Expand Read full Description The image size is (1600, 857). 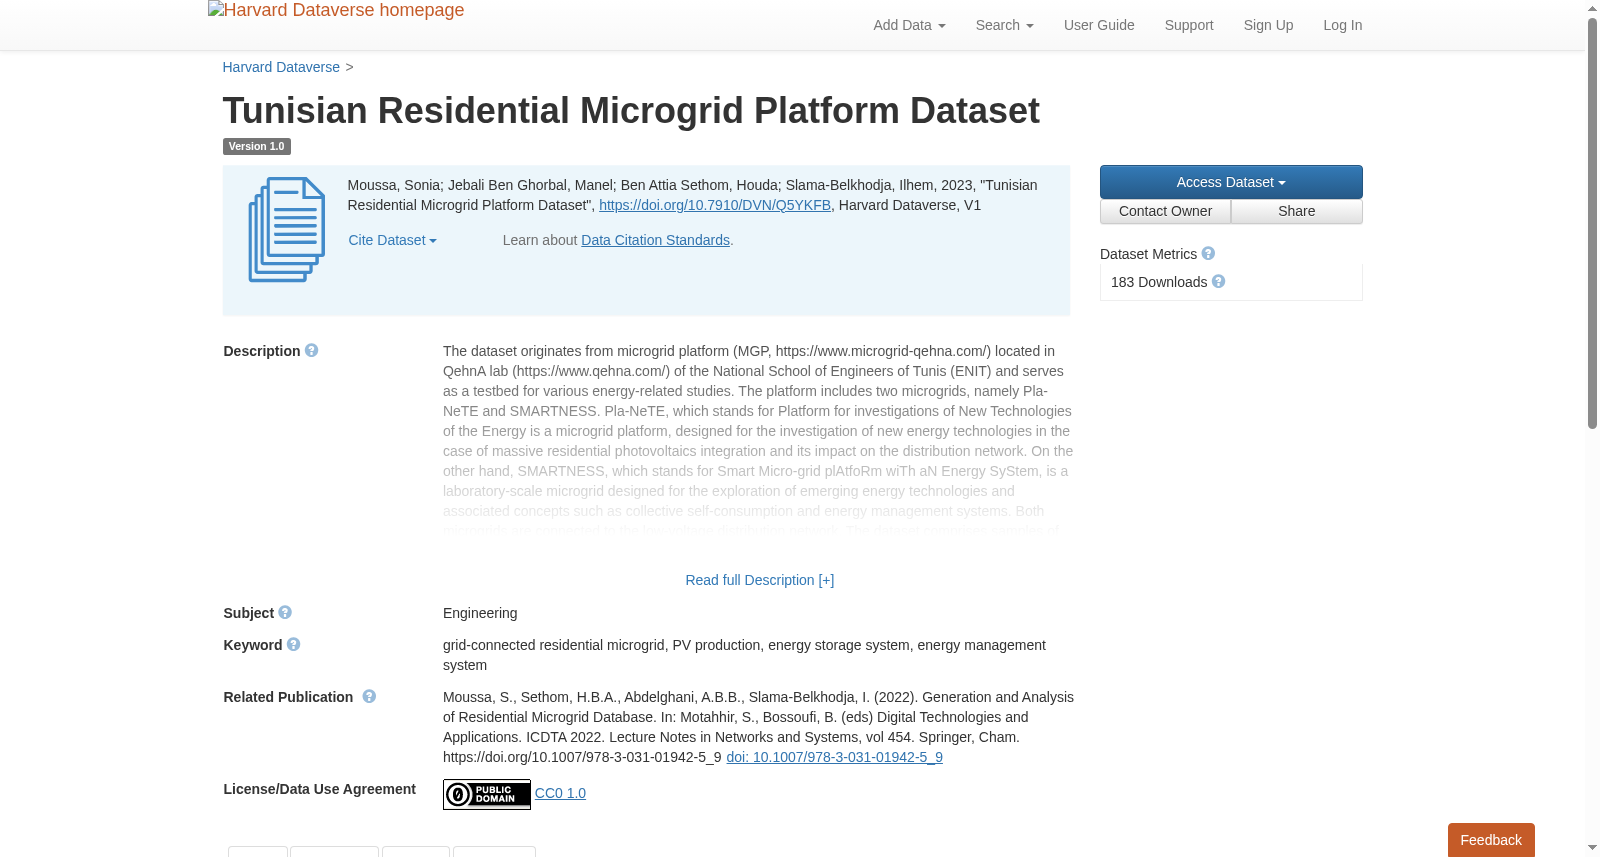click(x=759, y=580)
